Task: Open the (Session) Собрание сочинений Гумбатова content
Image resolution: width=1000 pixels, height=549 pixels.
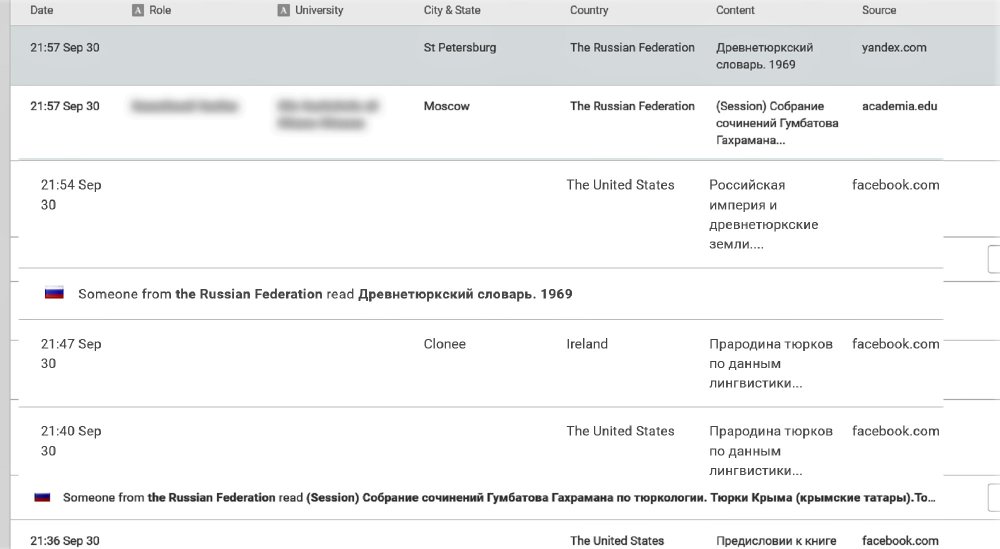Action: (777, 123)
